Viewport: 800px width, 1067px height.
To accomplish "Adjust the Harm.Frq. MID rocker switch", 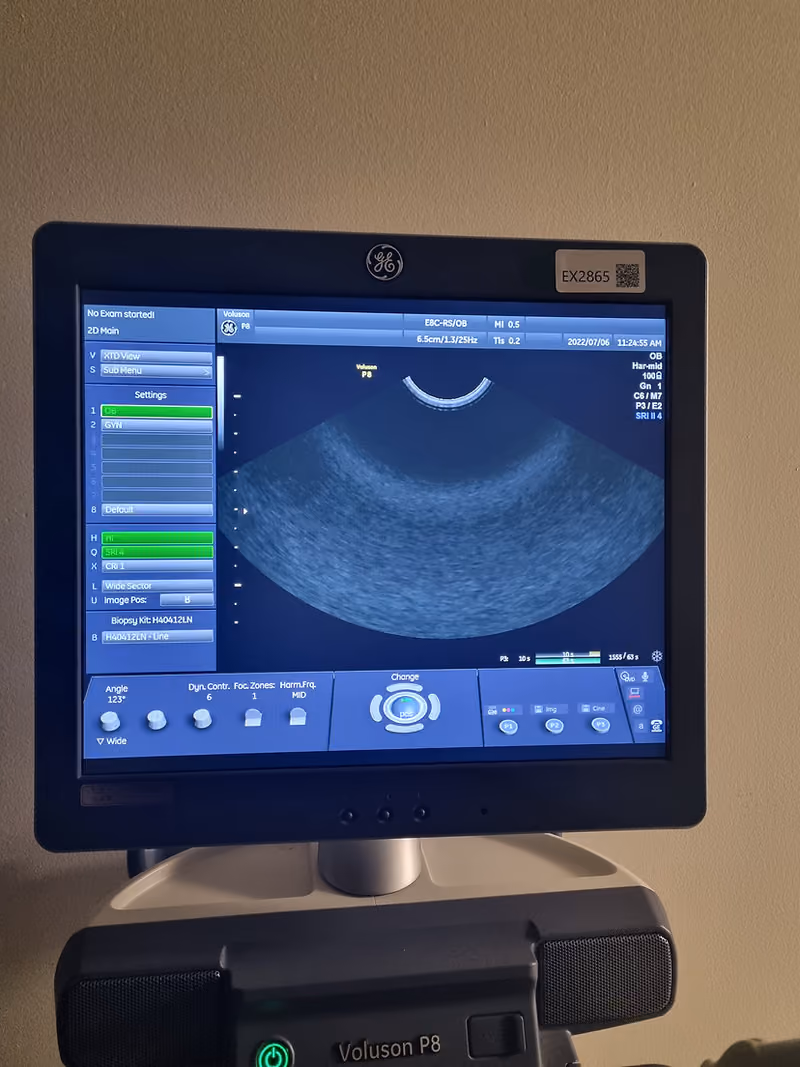I will (298, 716).
